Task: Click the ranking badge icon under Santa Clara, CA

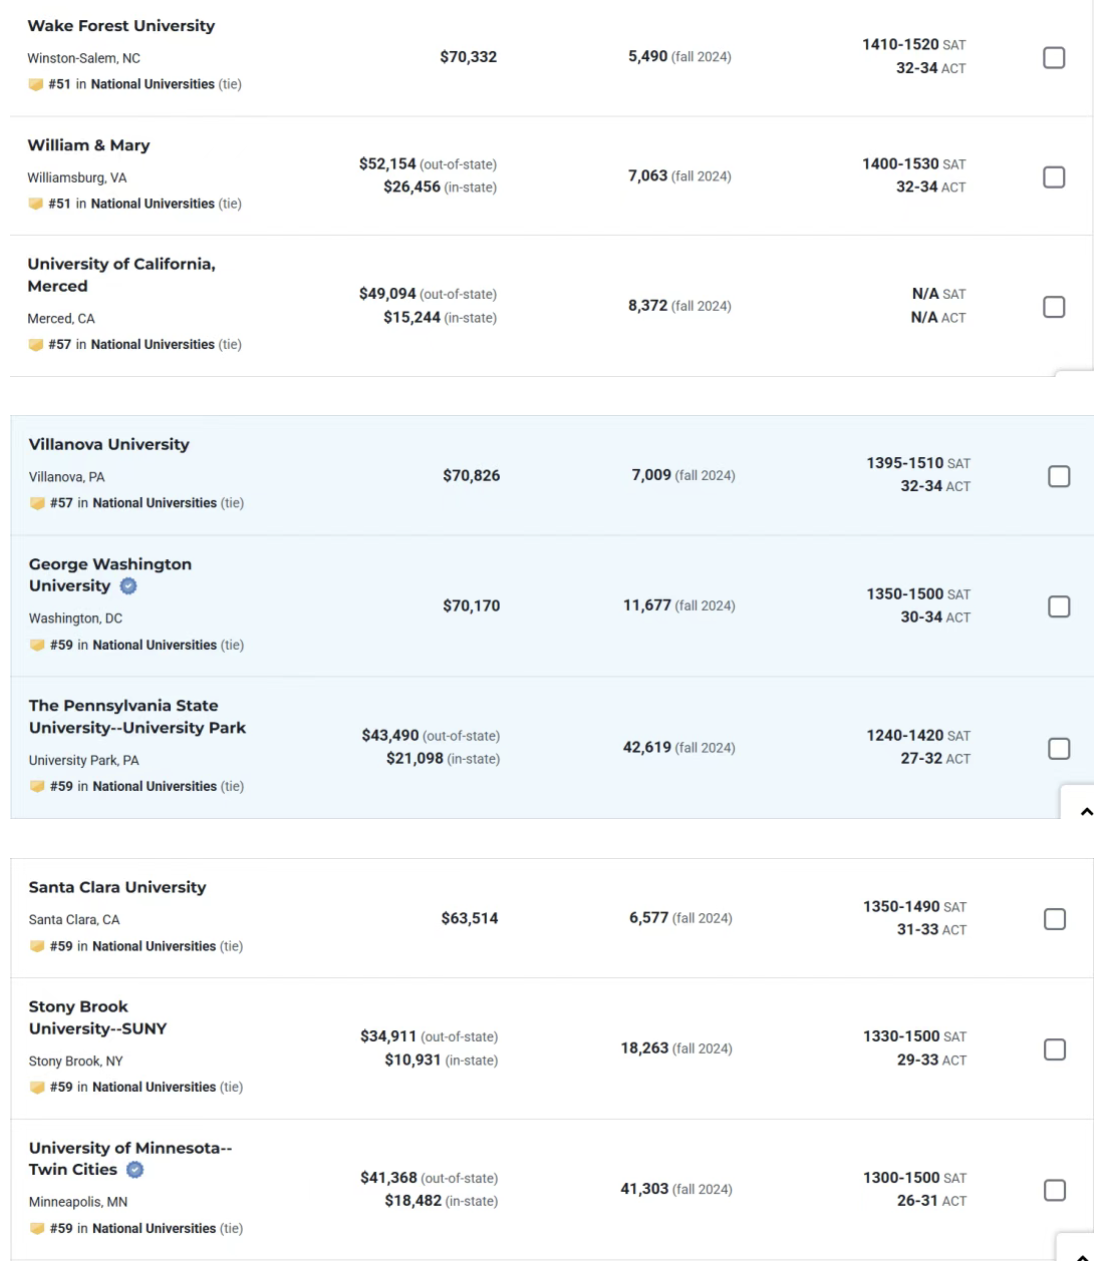Action: pyautogui.click(x=37, y=947)
